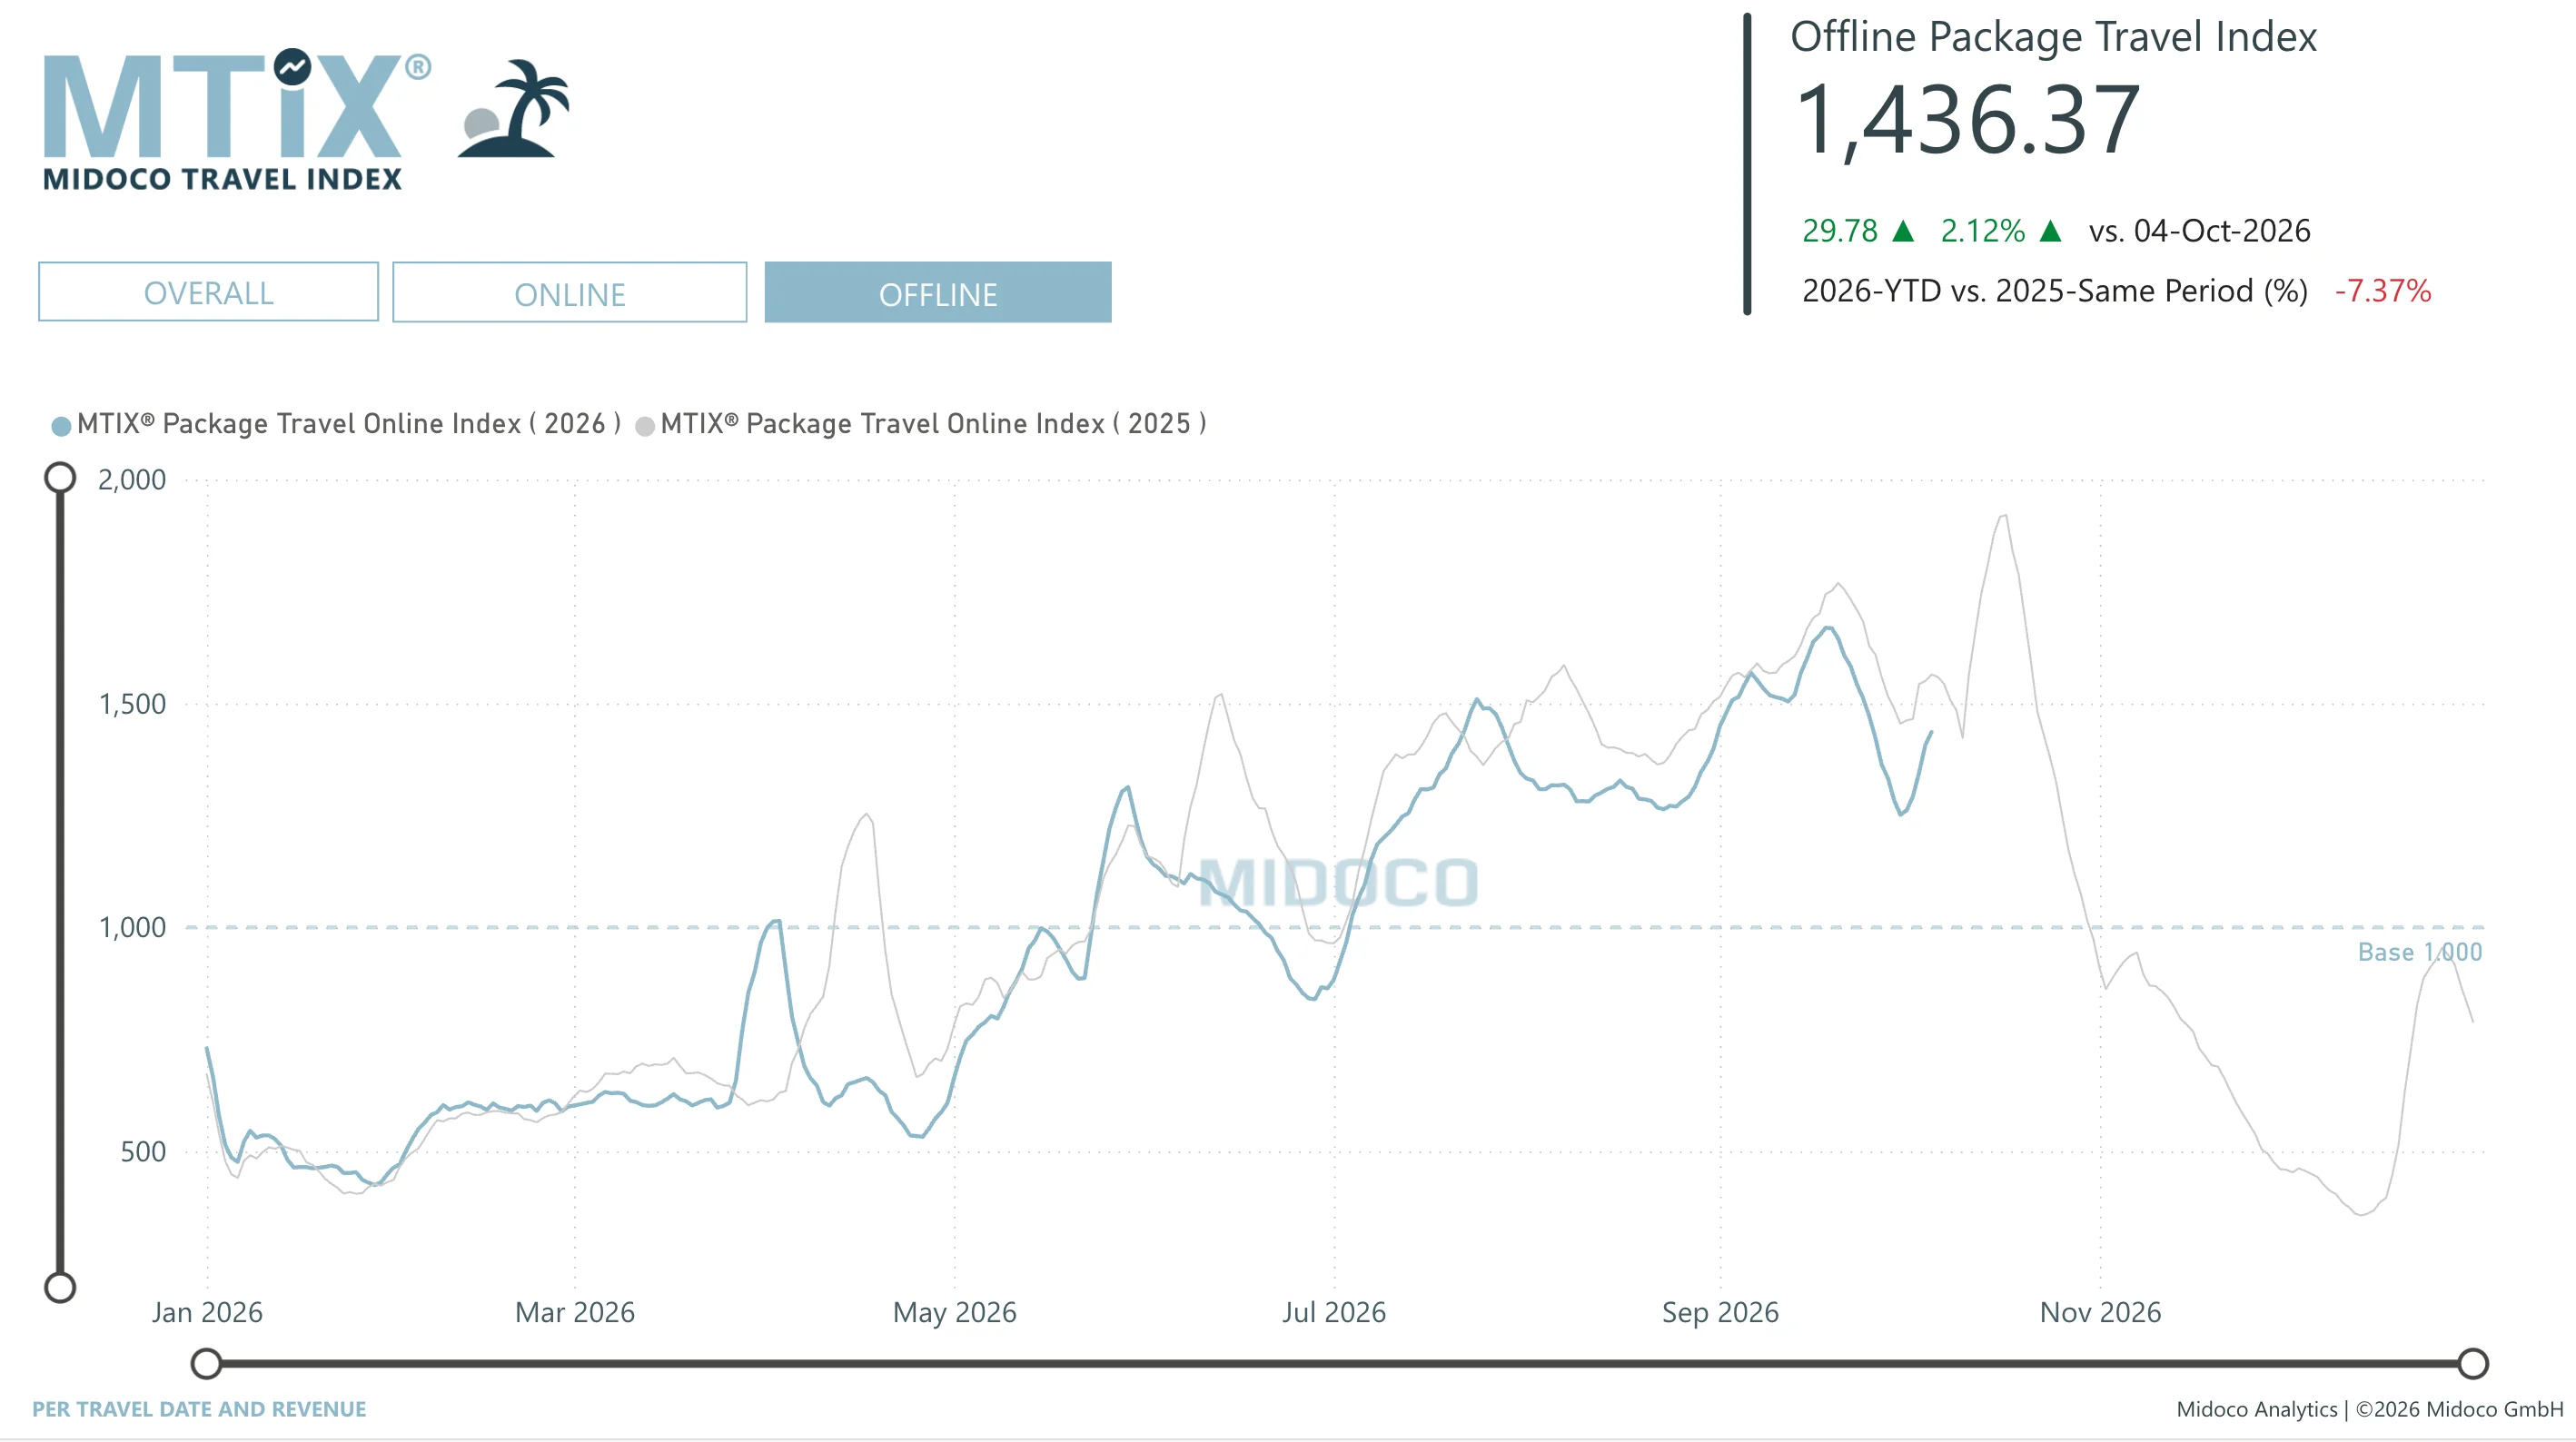The width and height of the screenshot is (2576, 1442).
Task: Select the OFFLINE tab
Action: click(938, 293)
